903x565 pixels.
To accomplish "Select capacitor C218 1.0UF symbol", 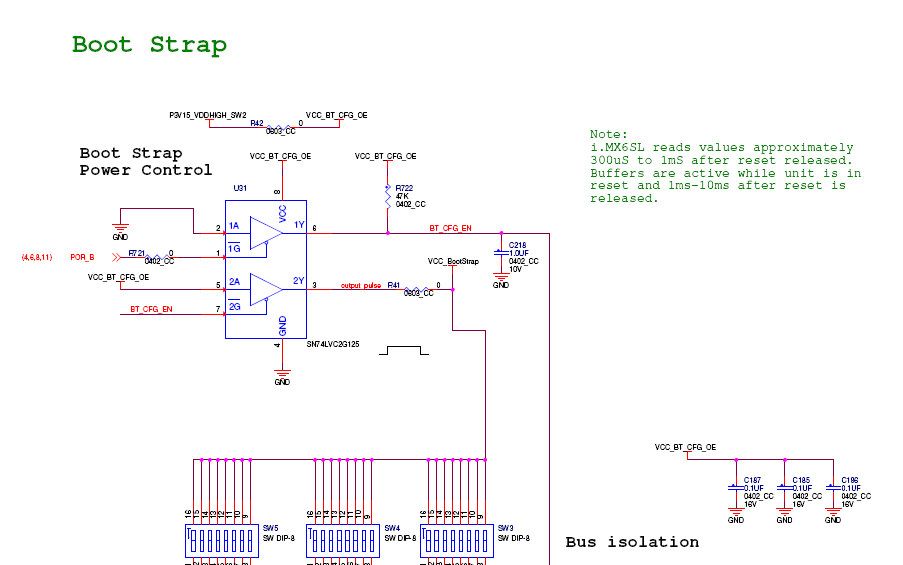I will point(501,252).
